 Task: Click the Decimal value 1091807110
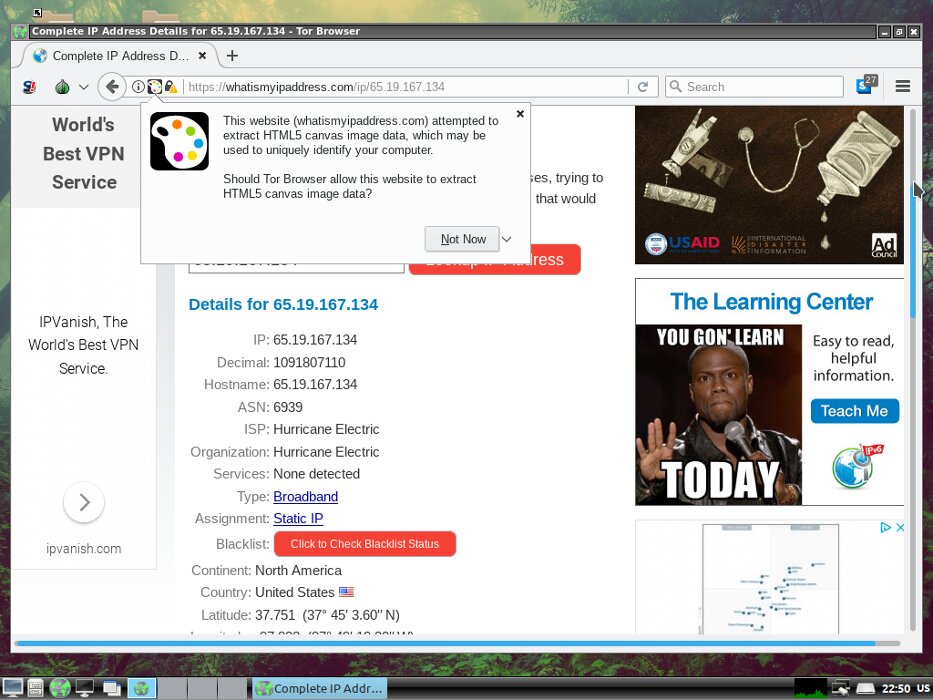(309, 362)
